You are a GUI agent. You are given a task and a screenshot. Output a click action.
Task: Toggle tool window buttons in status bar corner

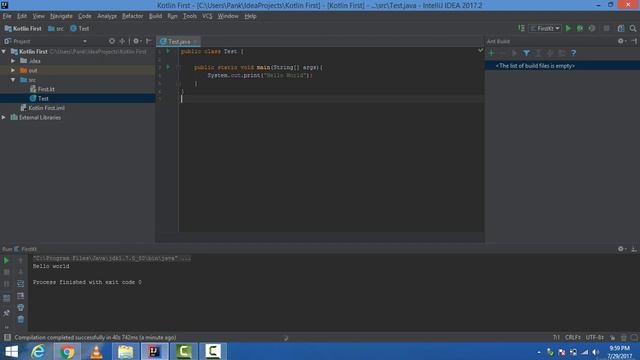pos(7,338)
